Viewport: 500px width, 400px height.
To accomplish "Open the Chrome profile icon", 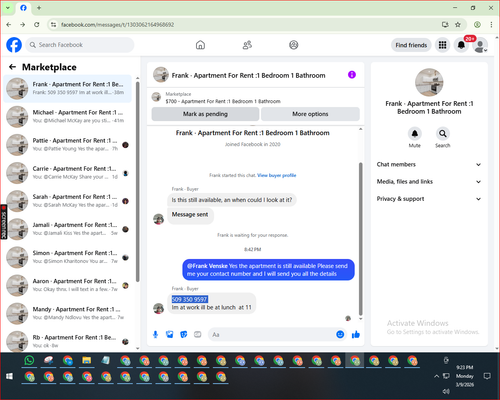I will point(477,25).
